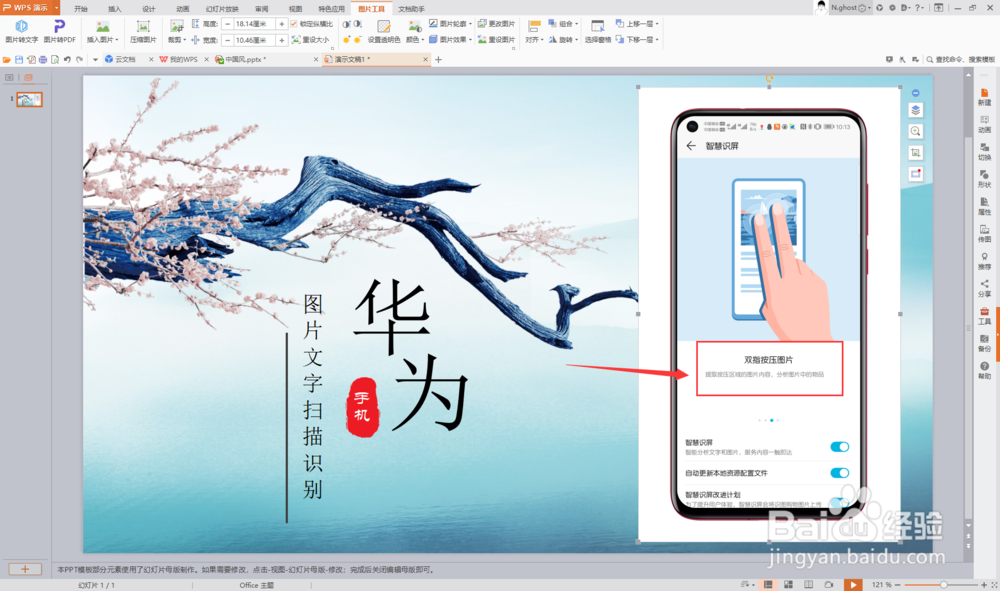Click the 更改图片 change picture button
This screenshot has width=1000, height=591.
tap(496, 24)
